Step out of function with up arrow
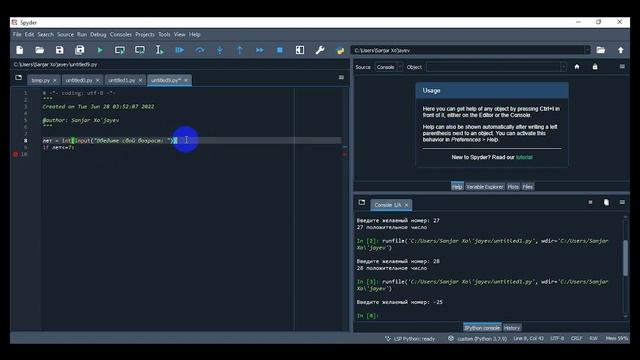The height and width of the screenshot is (360, 640). click(x=240, y=50)
